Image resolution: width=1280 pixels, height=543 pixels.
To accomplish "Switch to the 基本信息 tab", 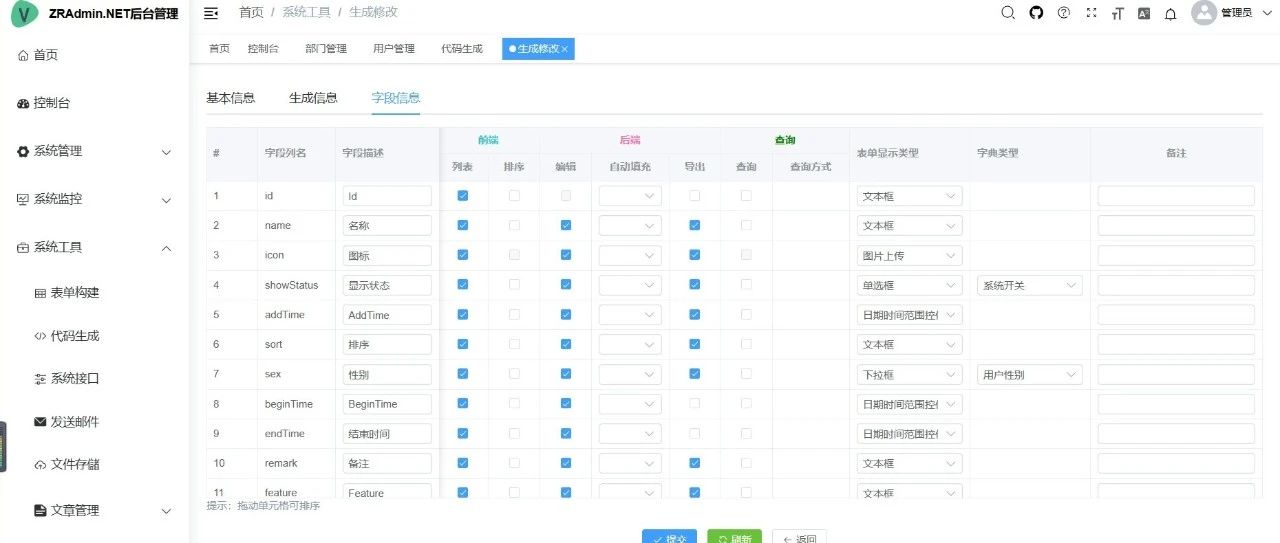I will [x=230, y=98].
